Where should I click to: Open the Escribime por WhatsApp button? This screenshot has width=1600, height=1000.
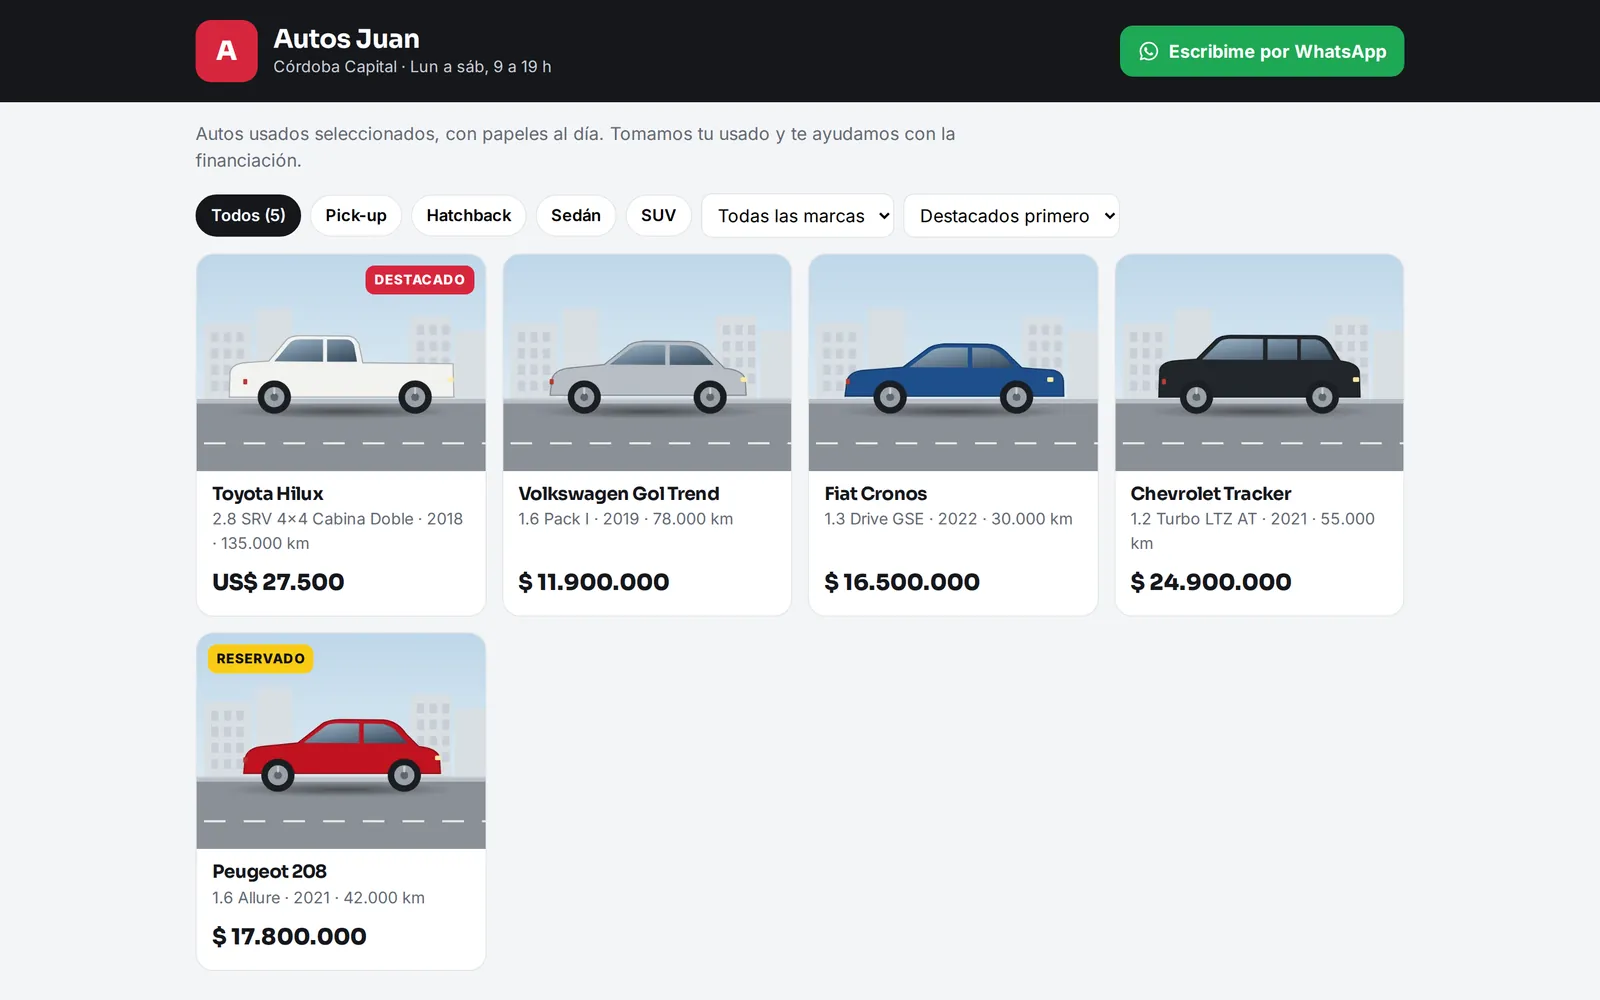coord(1261,51)
